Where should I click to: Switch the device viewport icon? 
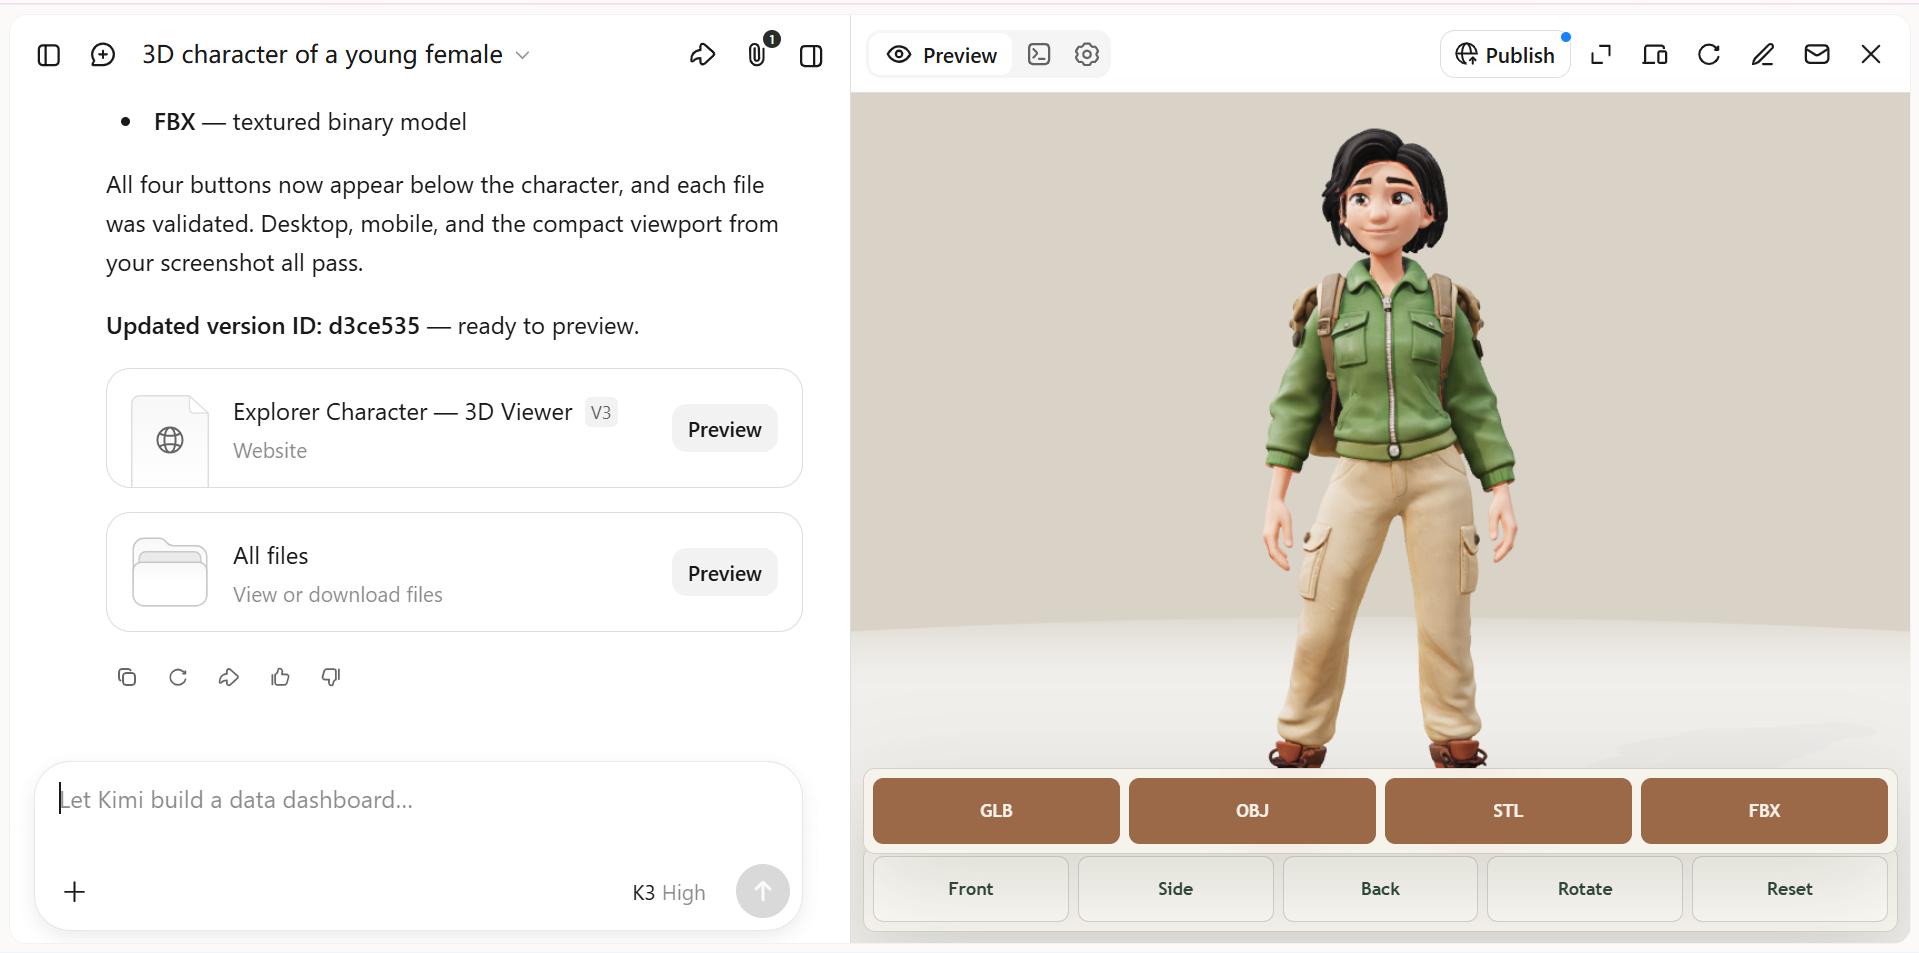[1655, 55]
